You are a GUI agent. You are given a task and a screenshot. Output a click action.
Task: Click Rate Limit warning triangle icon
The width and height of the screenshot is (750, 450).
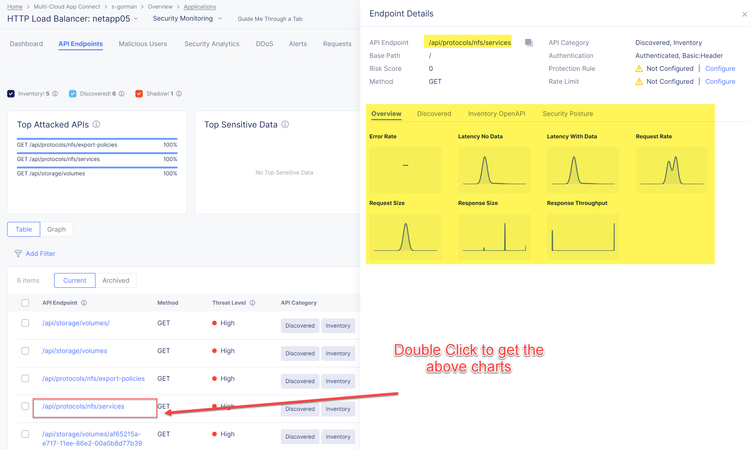click(639, 82)
